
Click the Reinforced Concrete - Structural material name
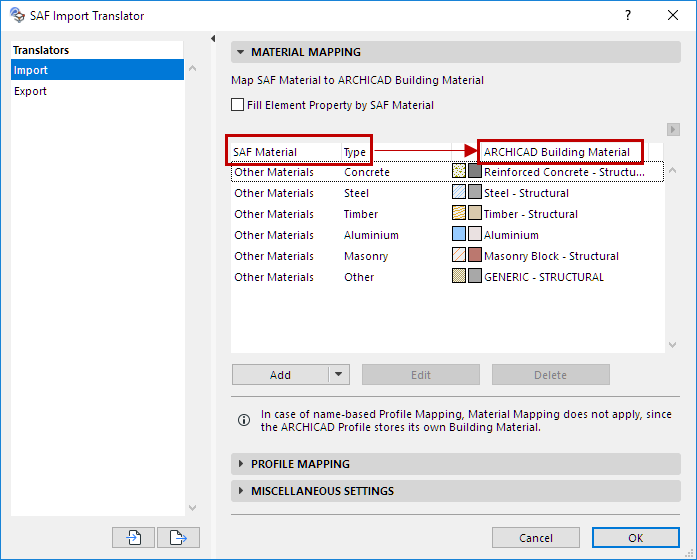[564, 172]
